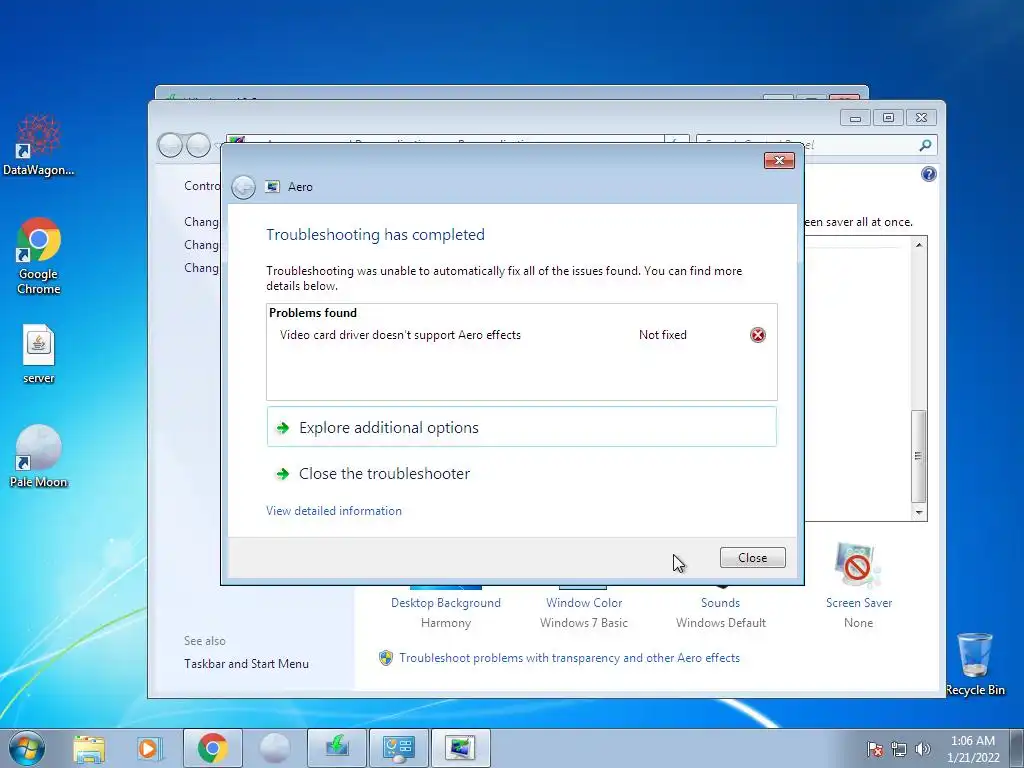
Task: Open View detailed information link
Action: click(334, 511)
